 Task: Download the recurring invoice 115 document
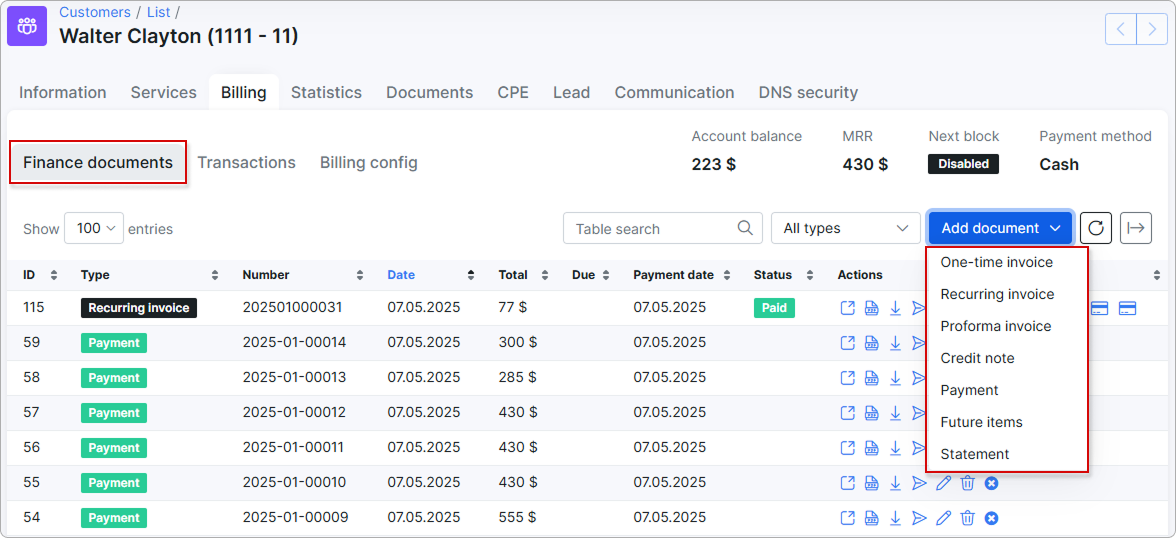[896, 308]
